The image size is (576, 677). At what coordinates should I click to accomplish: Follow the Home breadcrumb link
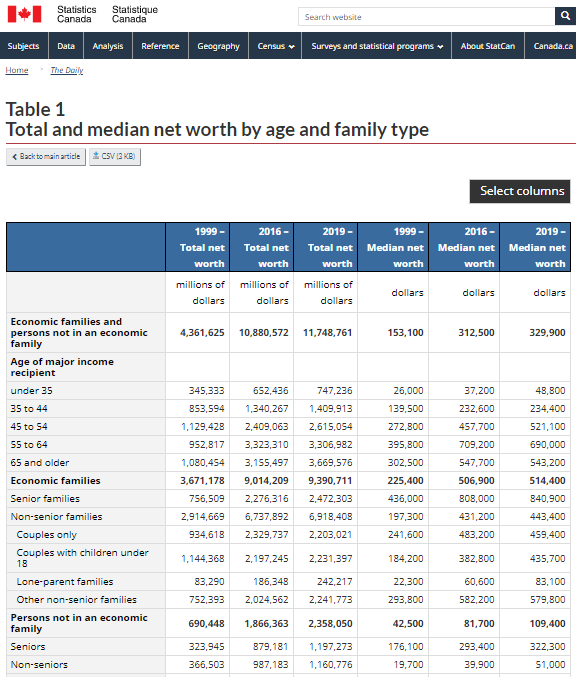(x=17, y=70)
